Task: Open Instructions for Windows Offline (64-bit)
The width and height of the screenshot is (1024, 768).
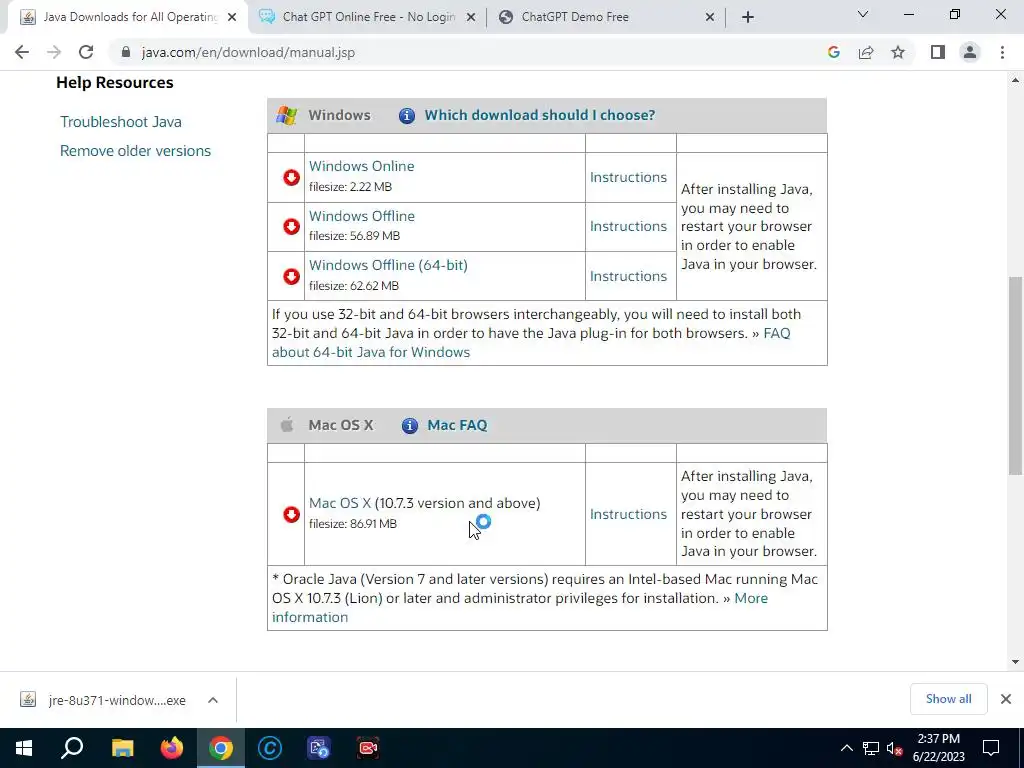Action: pyautogui.click(x=628, y=276)
